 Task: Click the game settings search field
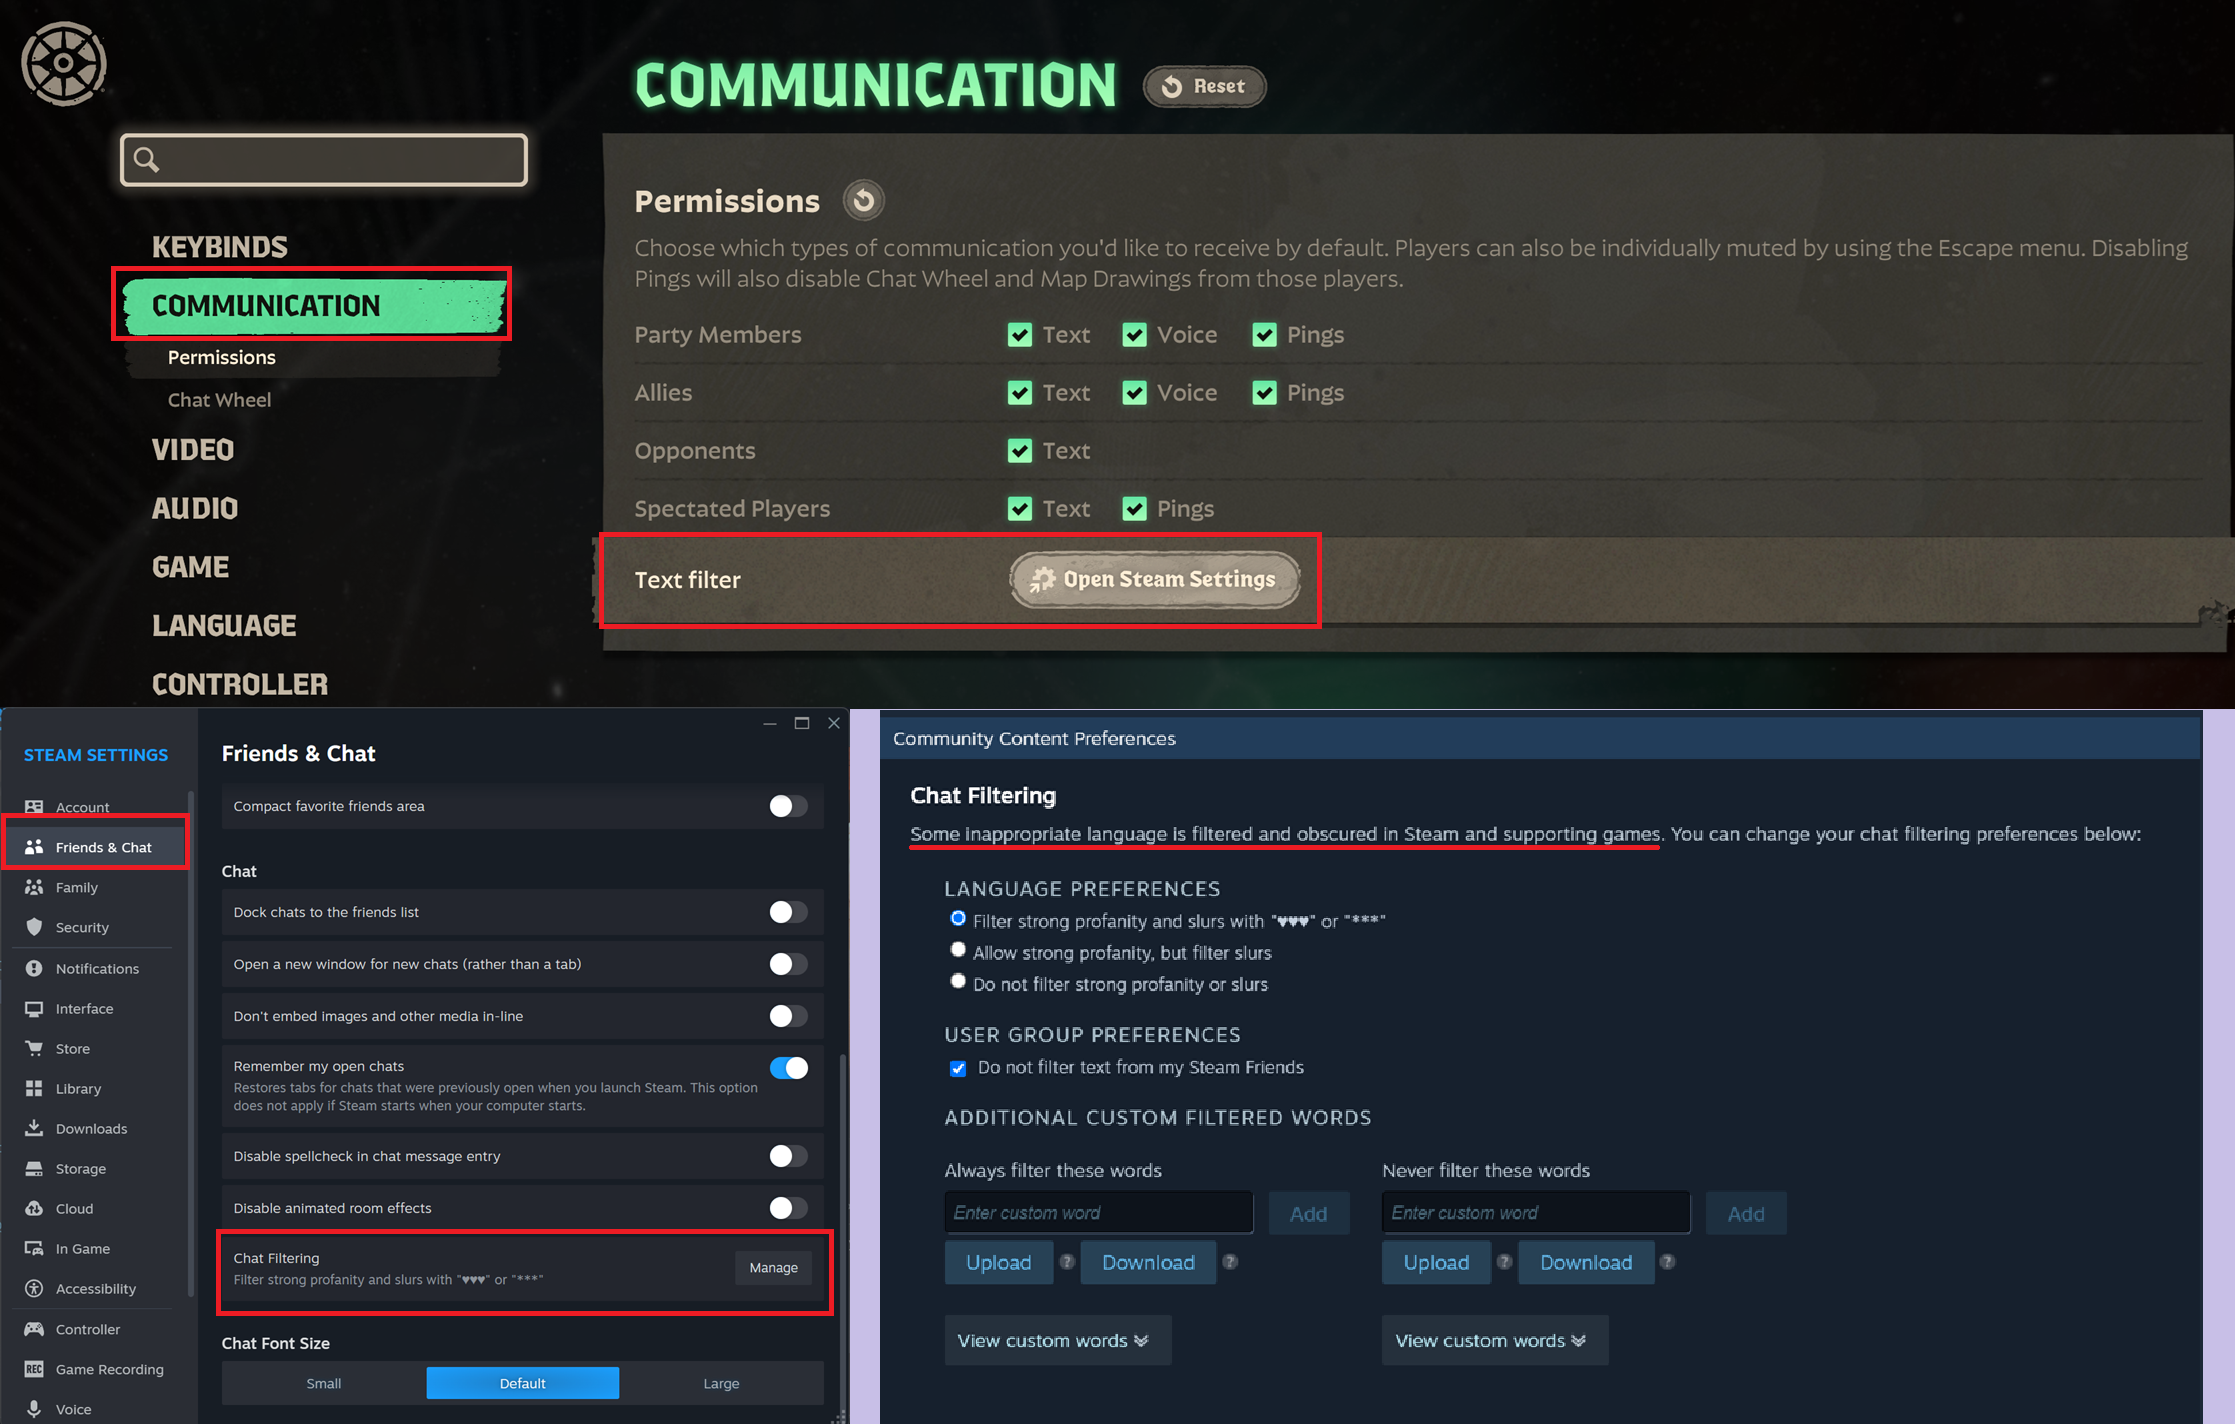(324, 160)
